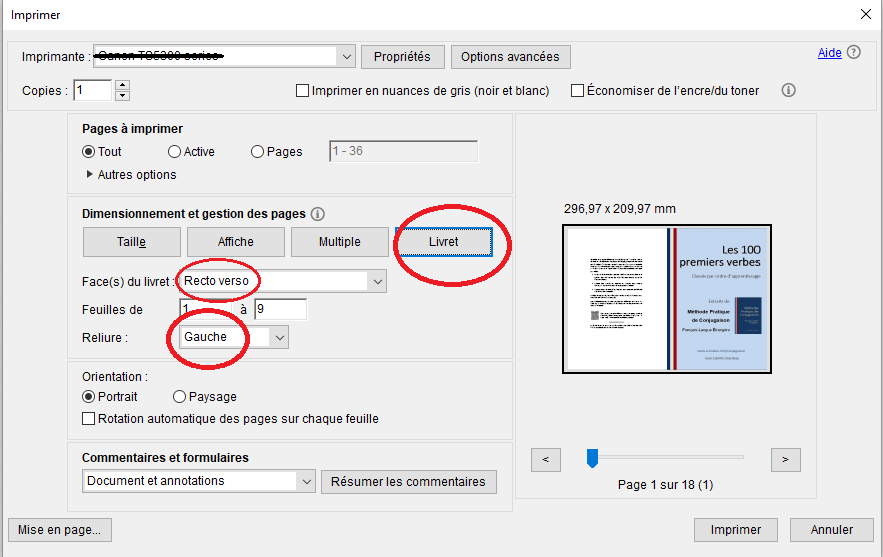Click the page preview slider handle
This screenshot has height=557, width=883.
pos(592,458)
